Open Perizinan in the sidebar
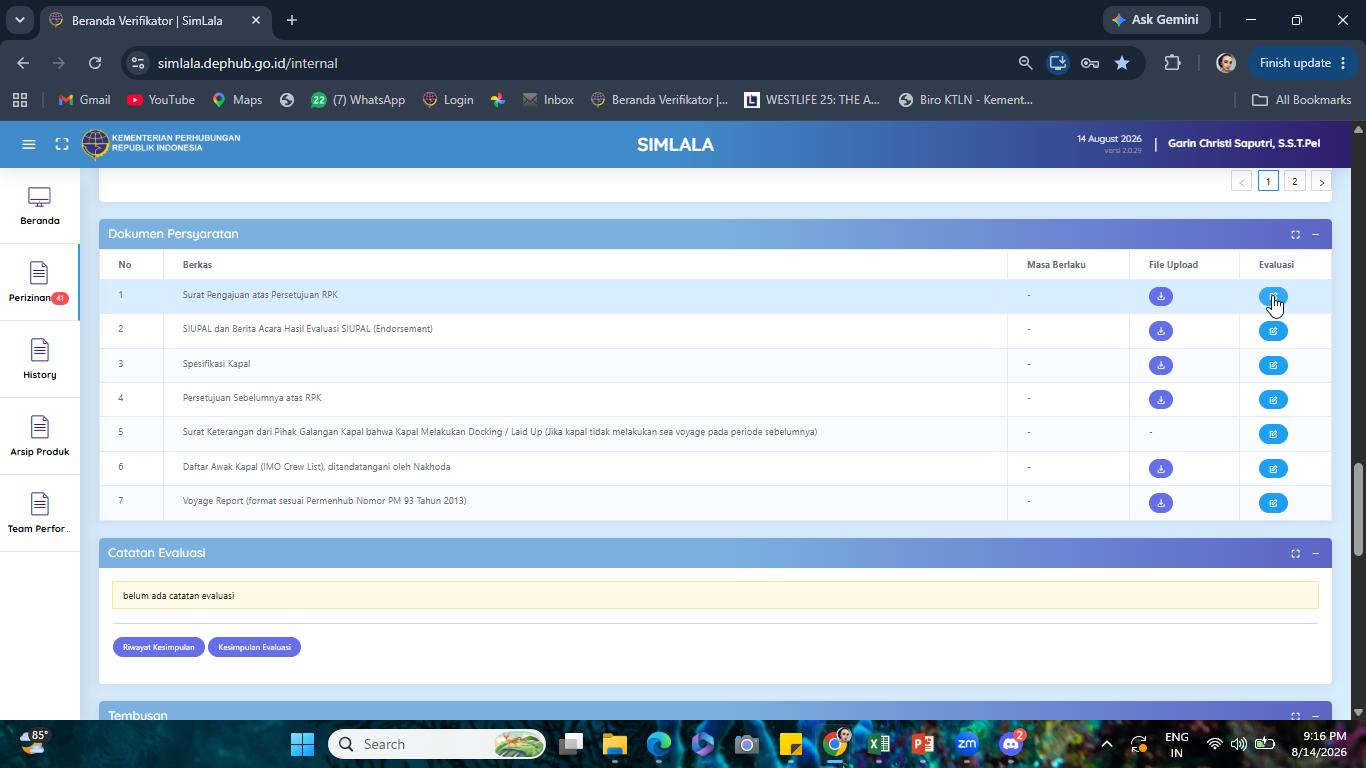Viewport: 1366px width, 768px height. point(39,282)
